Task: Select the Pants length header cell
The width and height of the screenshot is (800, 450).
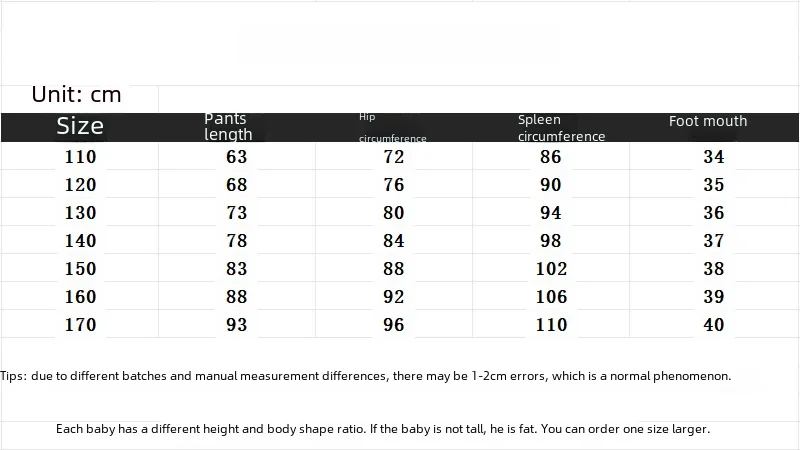Action: 228,127
